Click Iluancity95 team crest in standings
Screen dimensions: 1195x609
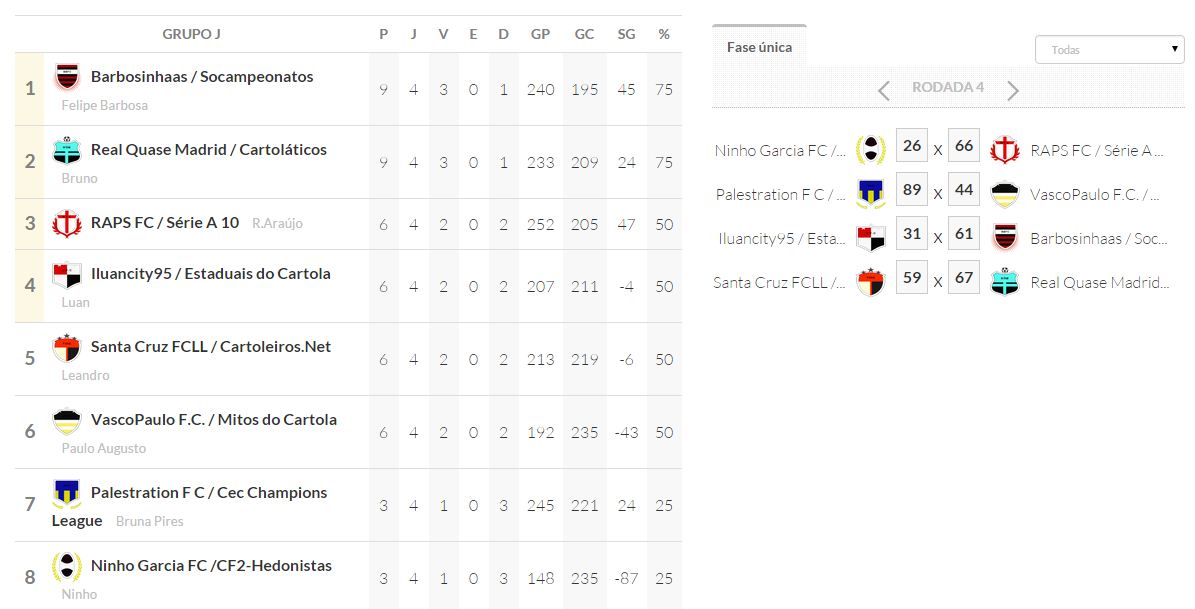(67, 275)
